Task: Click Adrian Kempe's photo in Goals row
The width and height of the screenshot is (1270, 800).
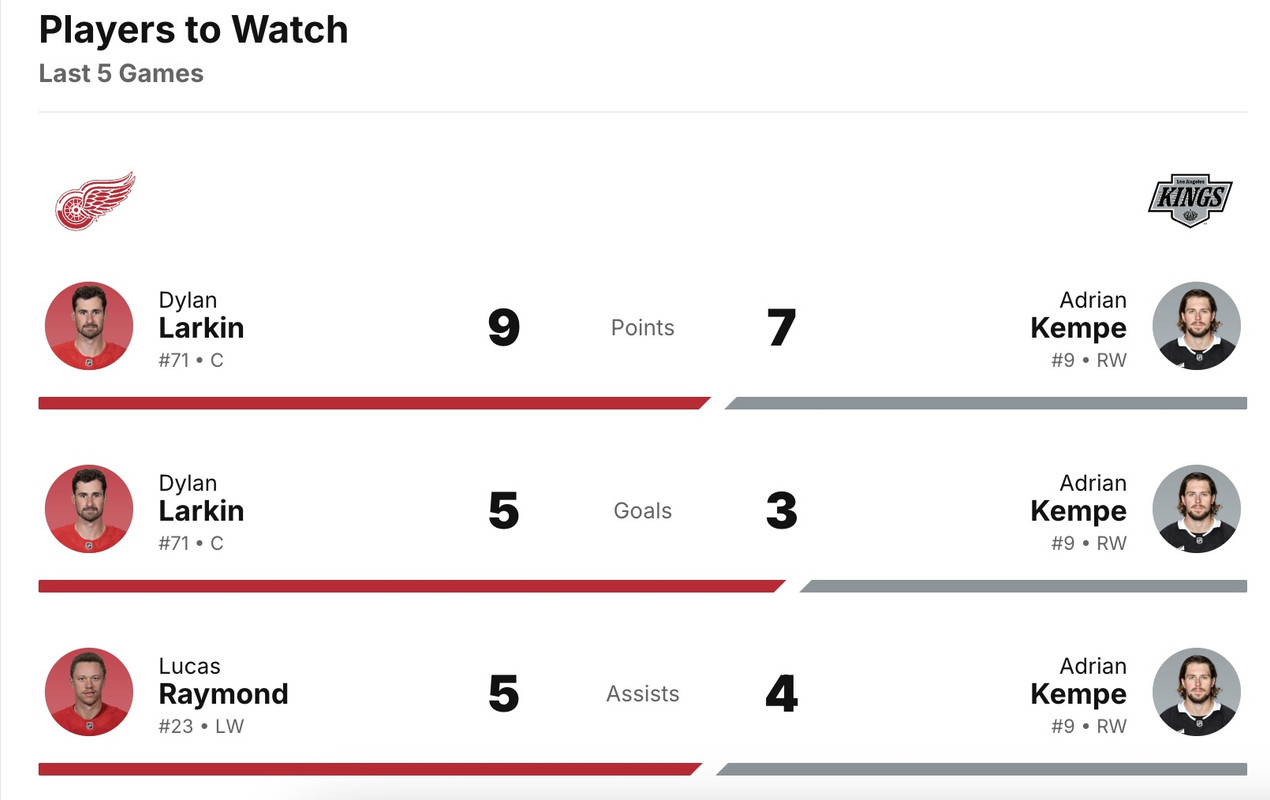Action: click(x=1196, y=509)
